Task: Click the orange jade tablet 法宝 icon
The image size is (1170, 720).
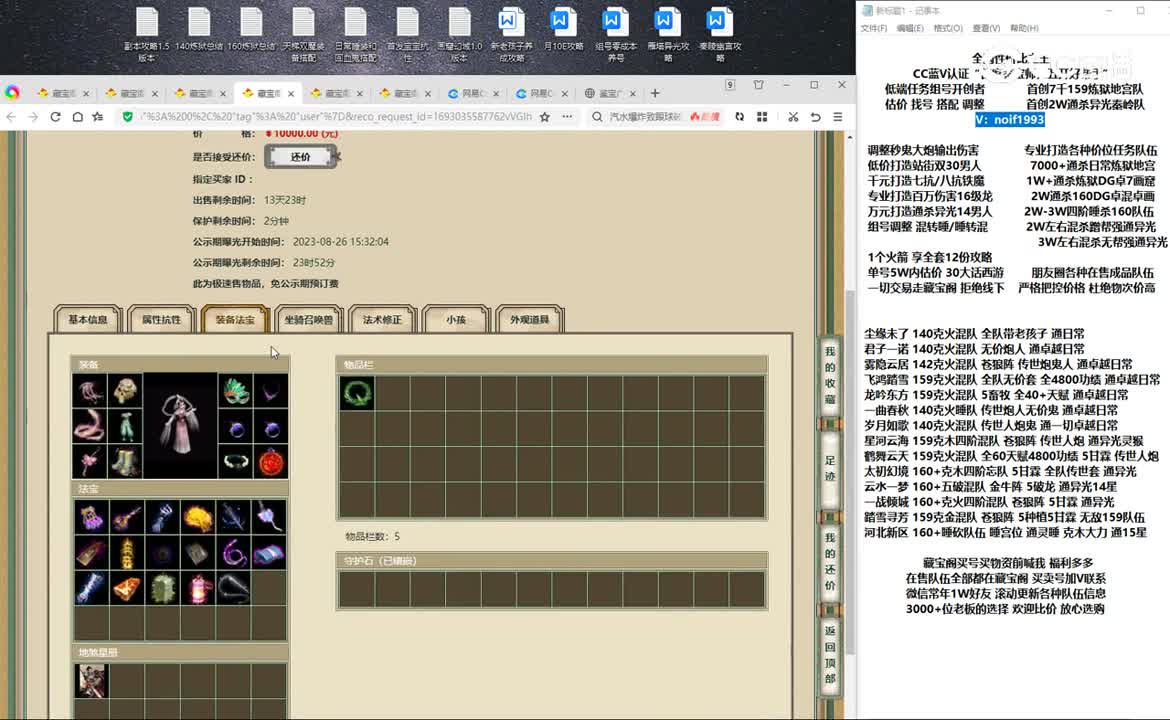Action: [127, 589]
